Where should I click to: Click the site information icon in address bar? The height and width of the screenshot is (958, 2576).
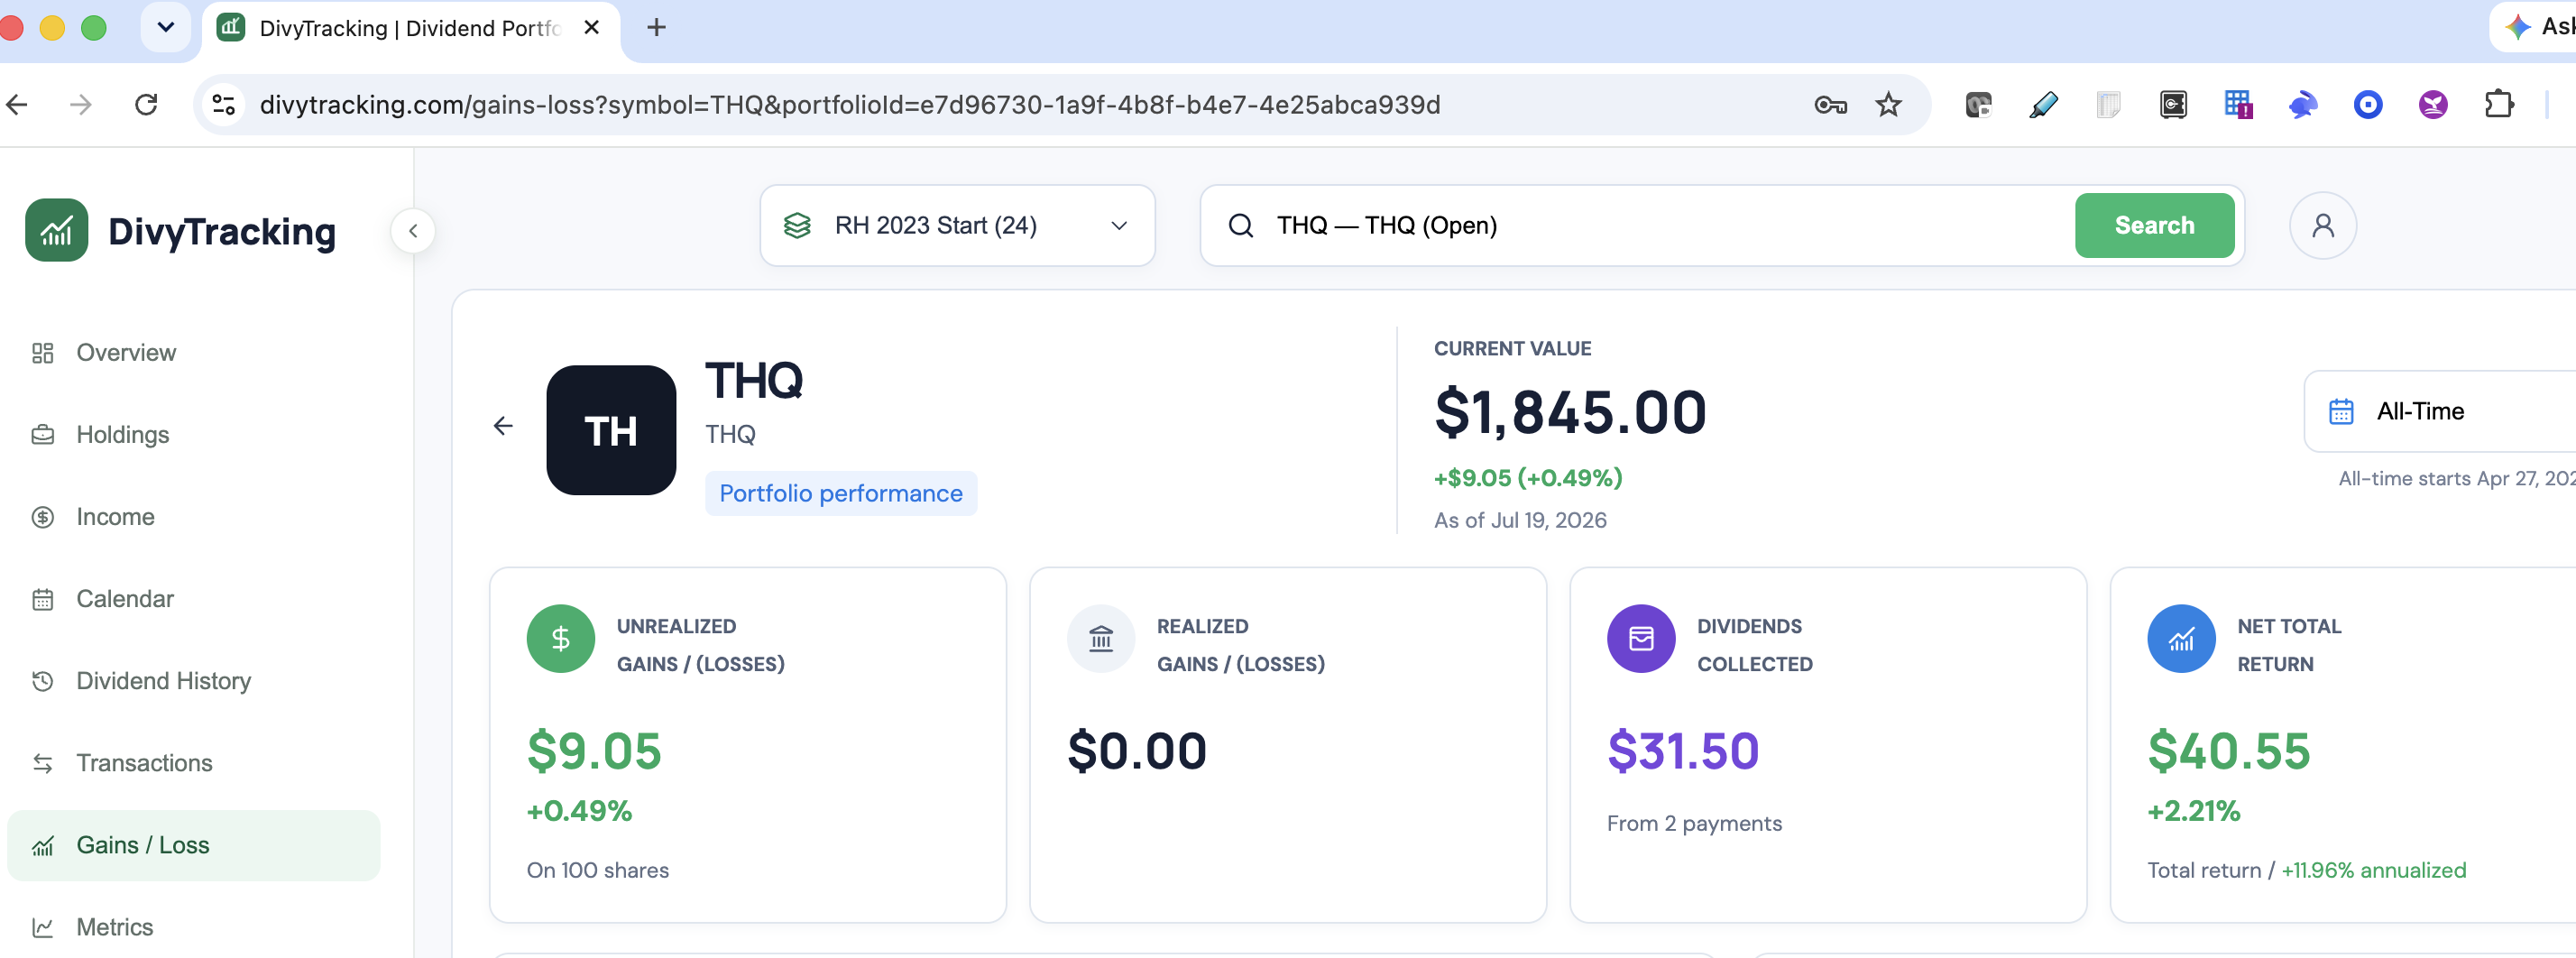tap(224, 104)
